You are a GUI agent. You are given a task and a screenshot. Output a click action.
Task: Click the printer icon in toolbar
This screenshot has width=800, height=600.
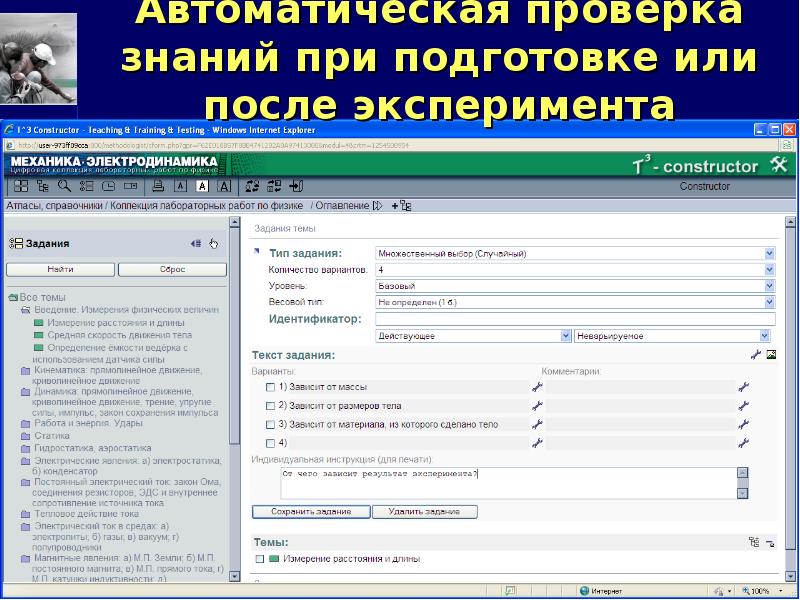point(157,186)
